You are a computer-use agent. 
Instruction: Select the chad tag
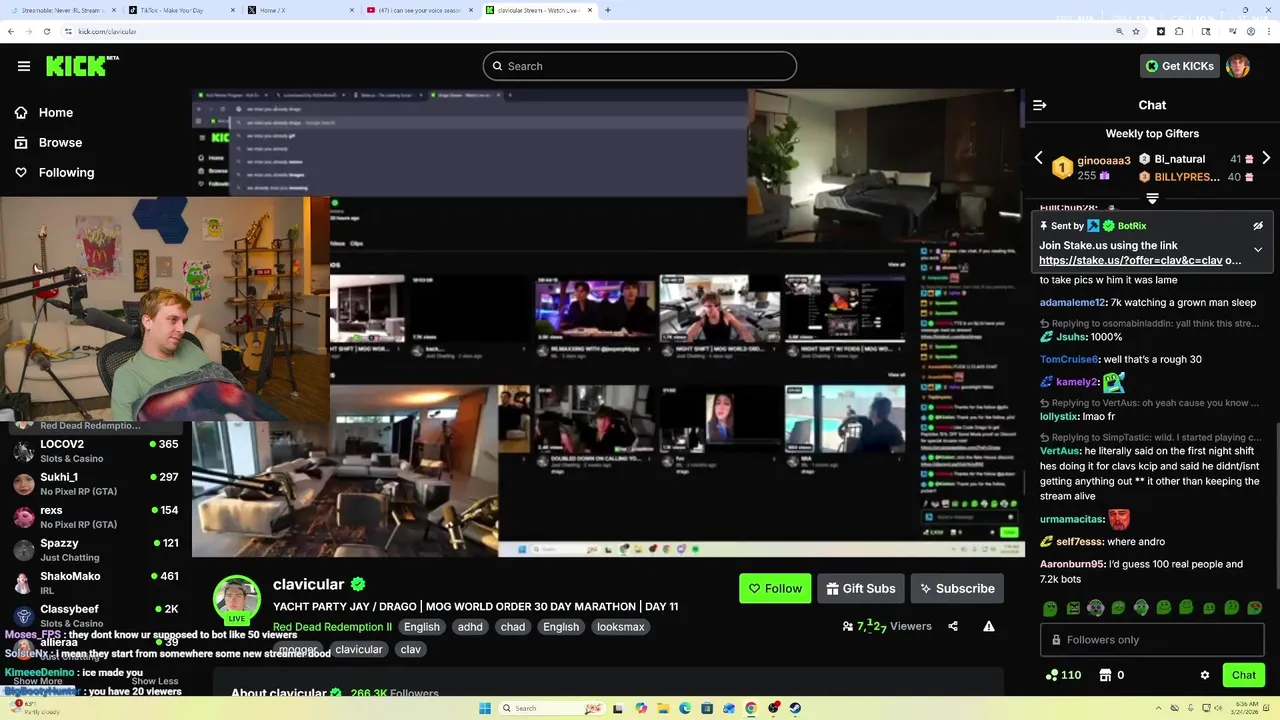tap(513, 627)
